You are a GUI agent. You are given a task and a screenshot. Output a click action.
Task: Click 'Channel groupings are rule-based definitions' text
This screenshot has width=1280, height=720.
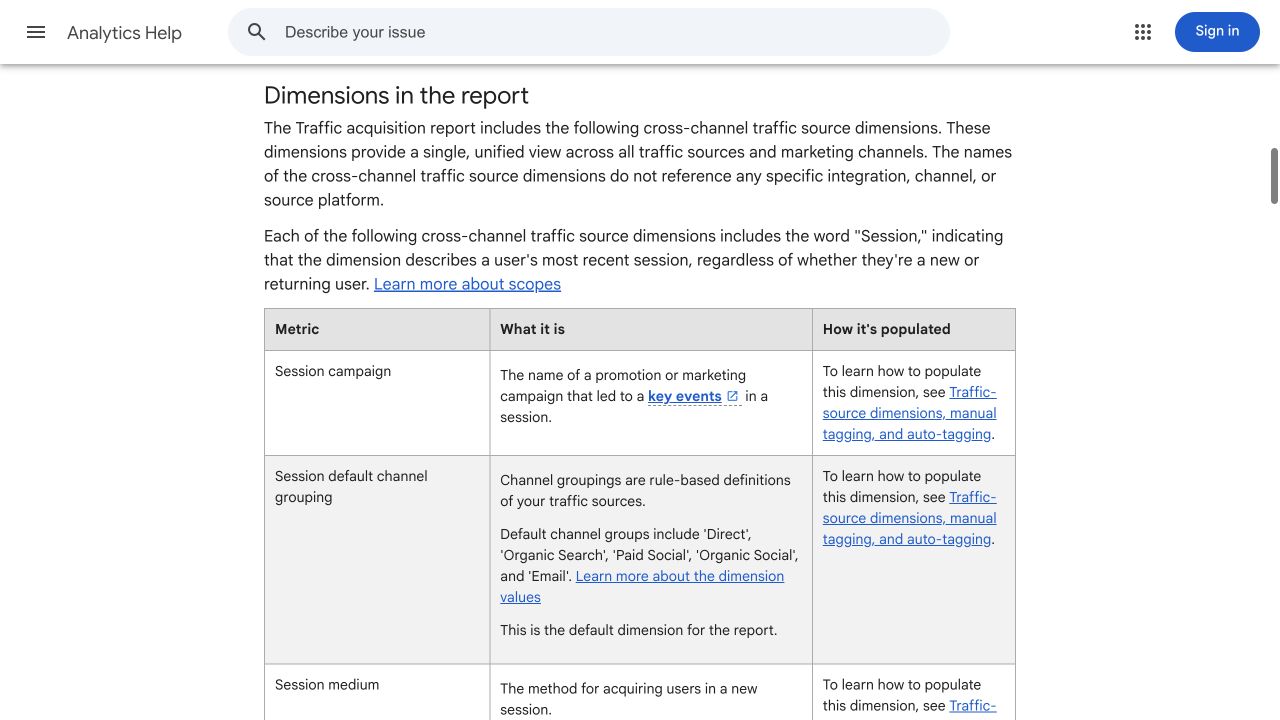(x=645, y=480)
